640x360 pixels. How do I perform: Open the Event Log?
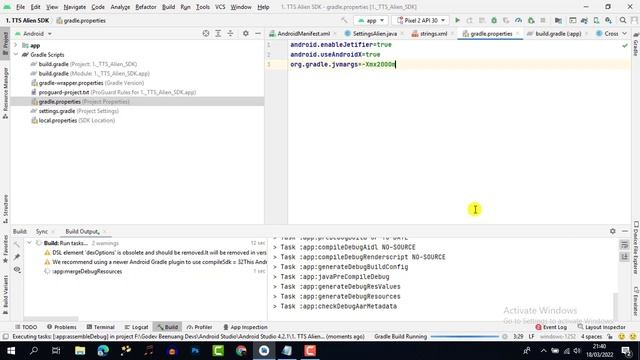tap(551, 327)
